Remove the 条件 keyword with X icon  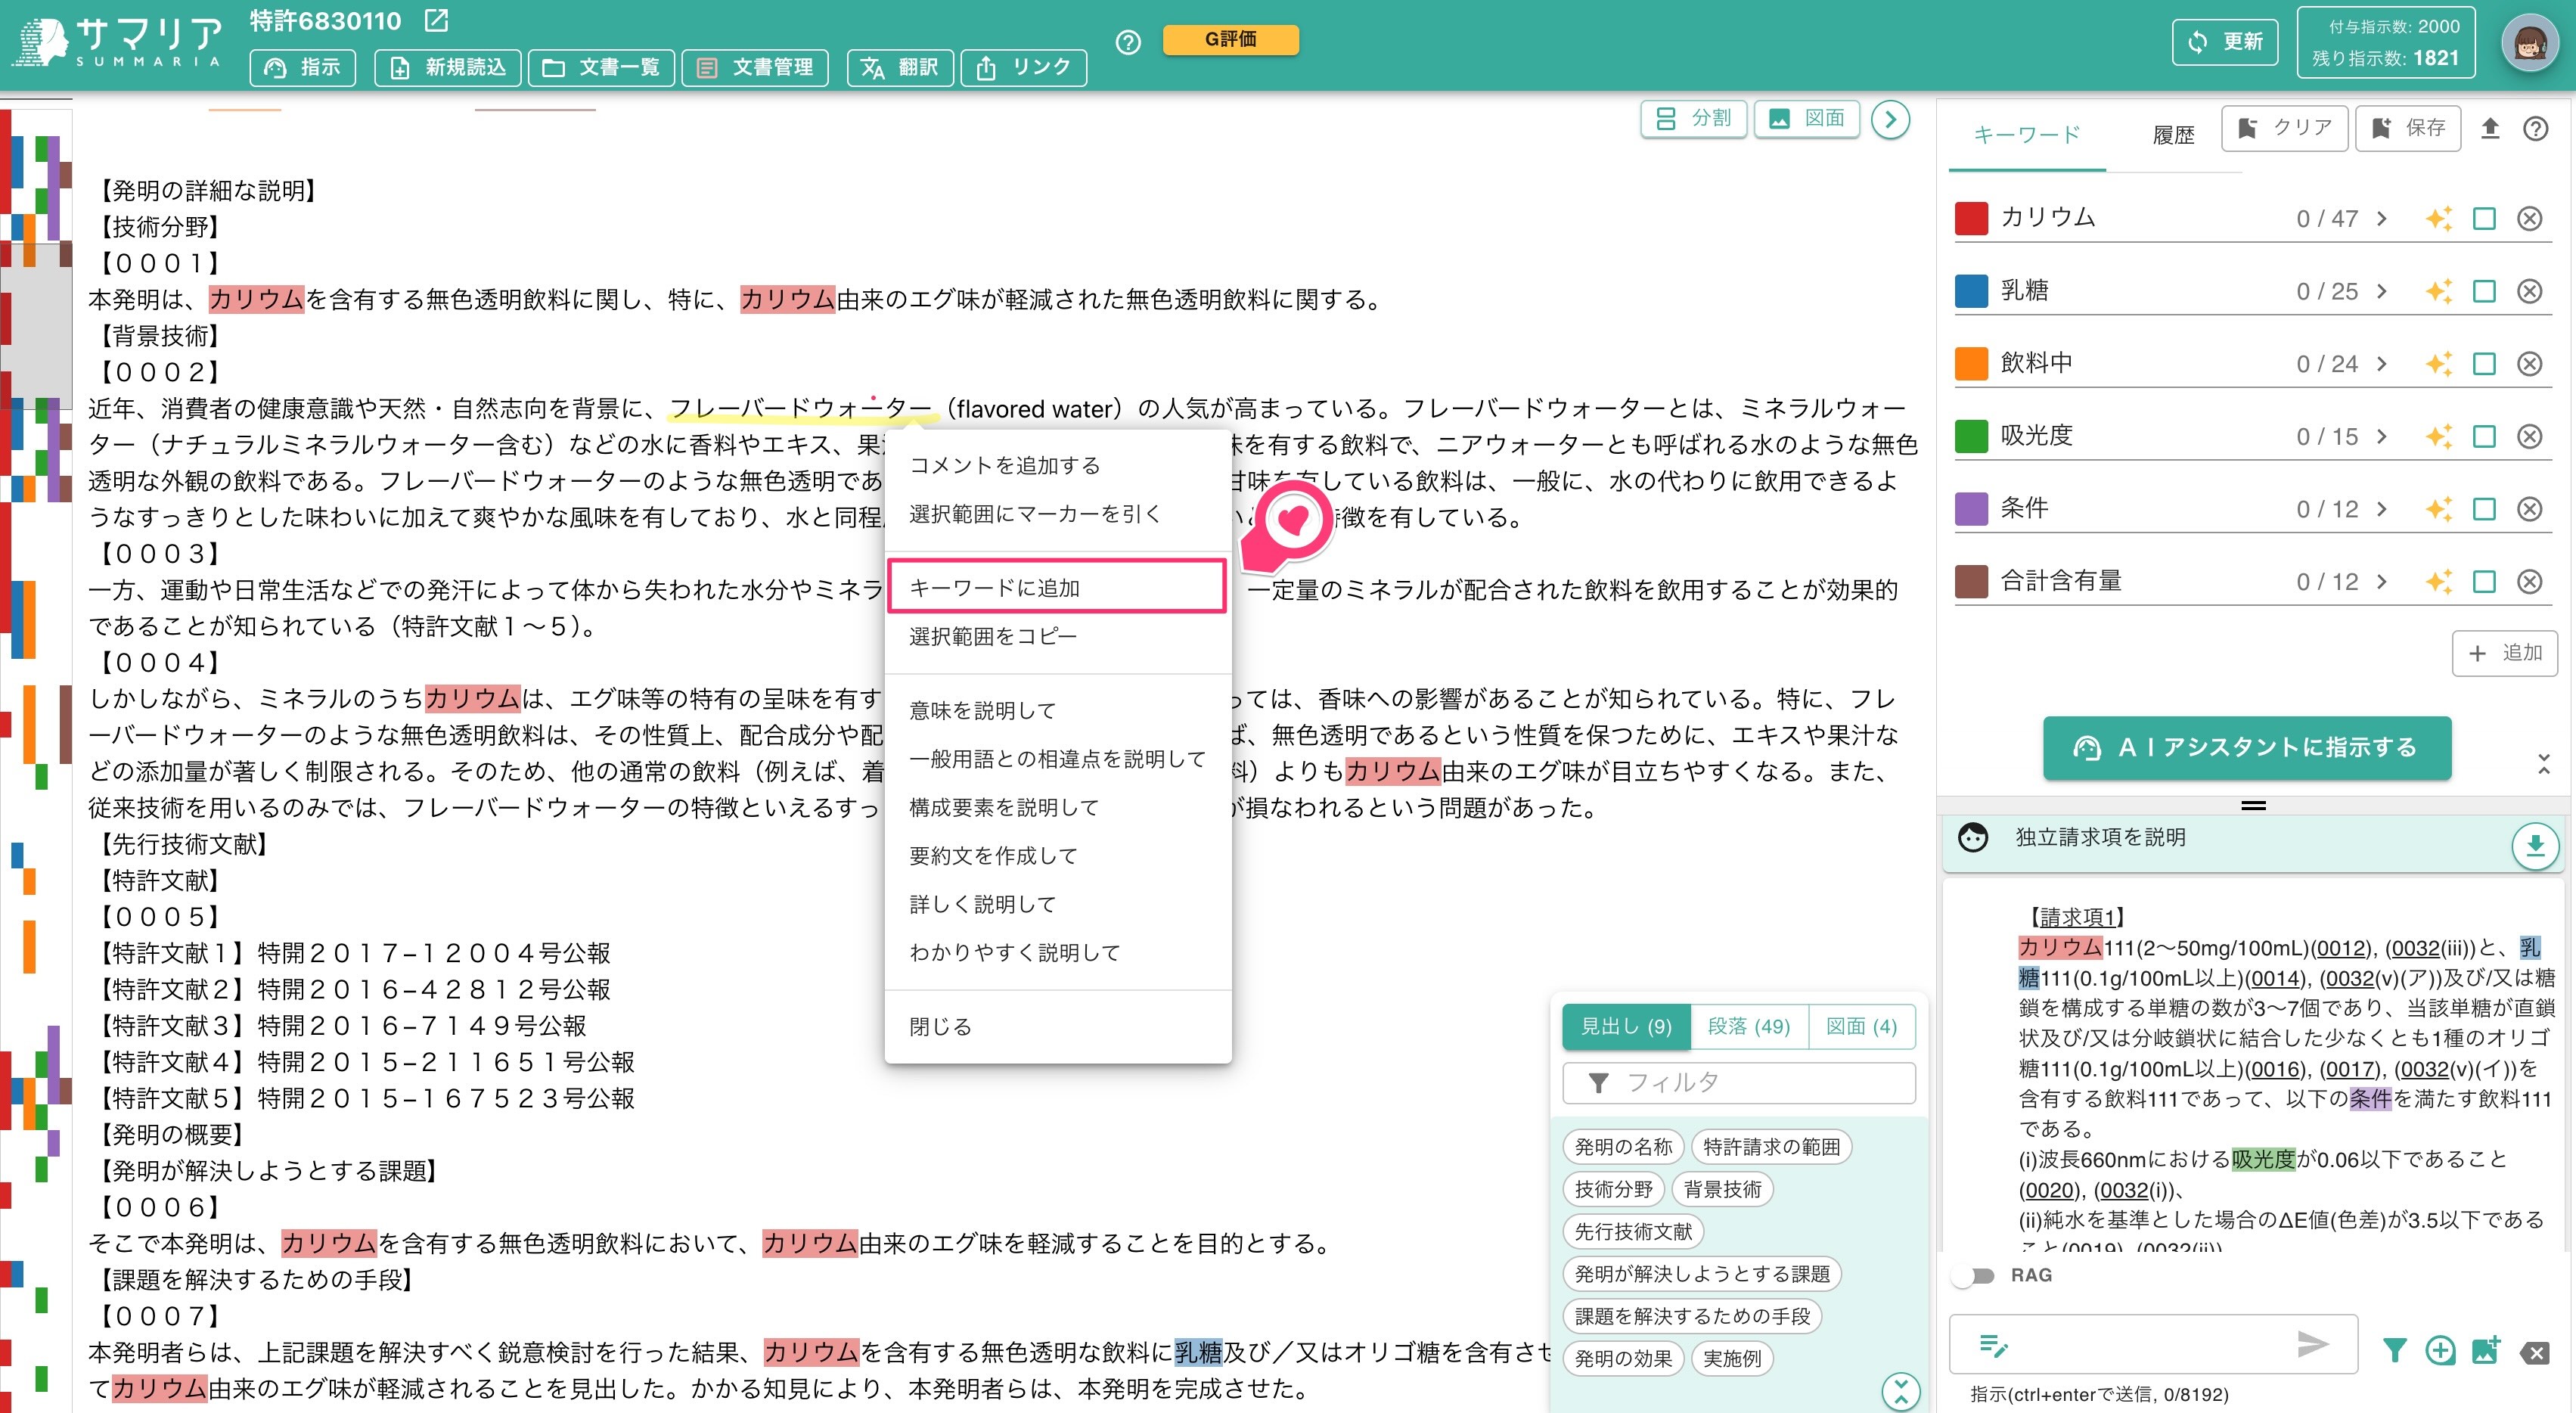2529,509
